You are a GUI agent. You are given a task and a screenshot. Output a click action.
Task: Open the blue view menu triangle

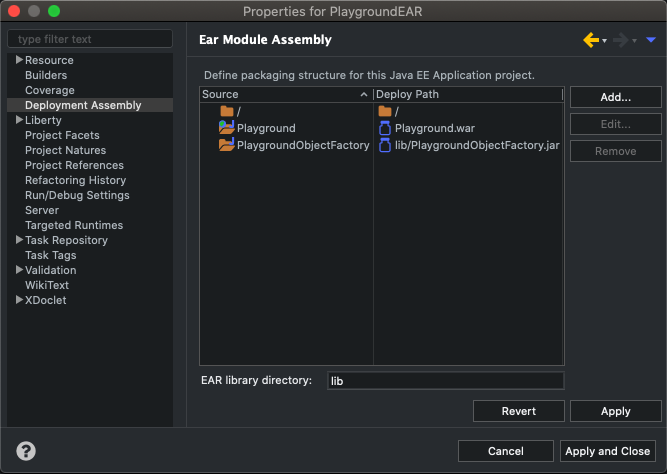(651, 40)
